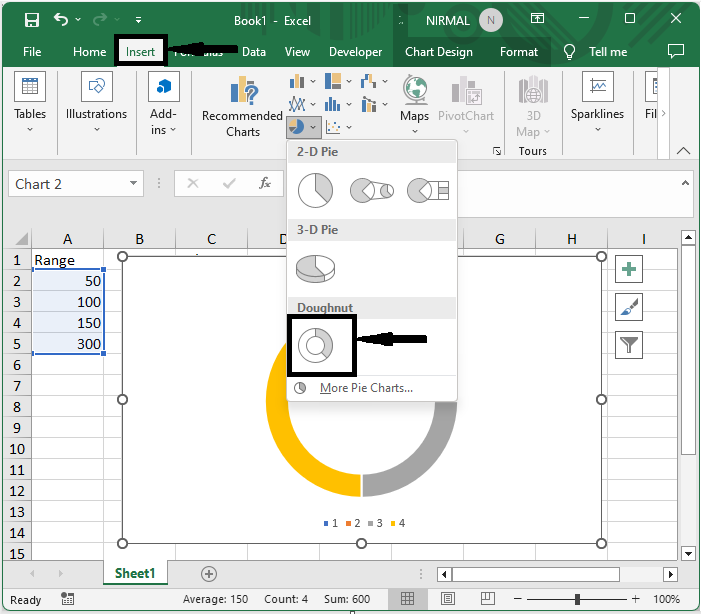Screen dimensions: 701x614
Task: Click Insert Pie or Doughnut Chart button
Action: [x=303, y=127]
